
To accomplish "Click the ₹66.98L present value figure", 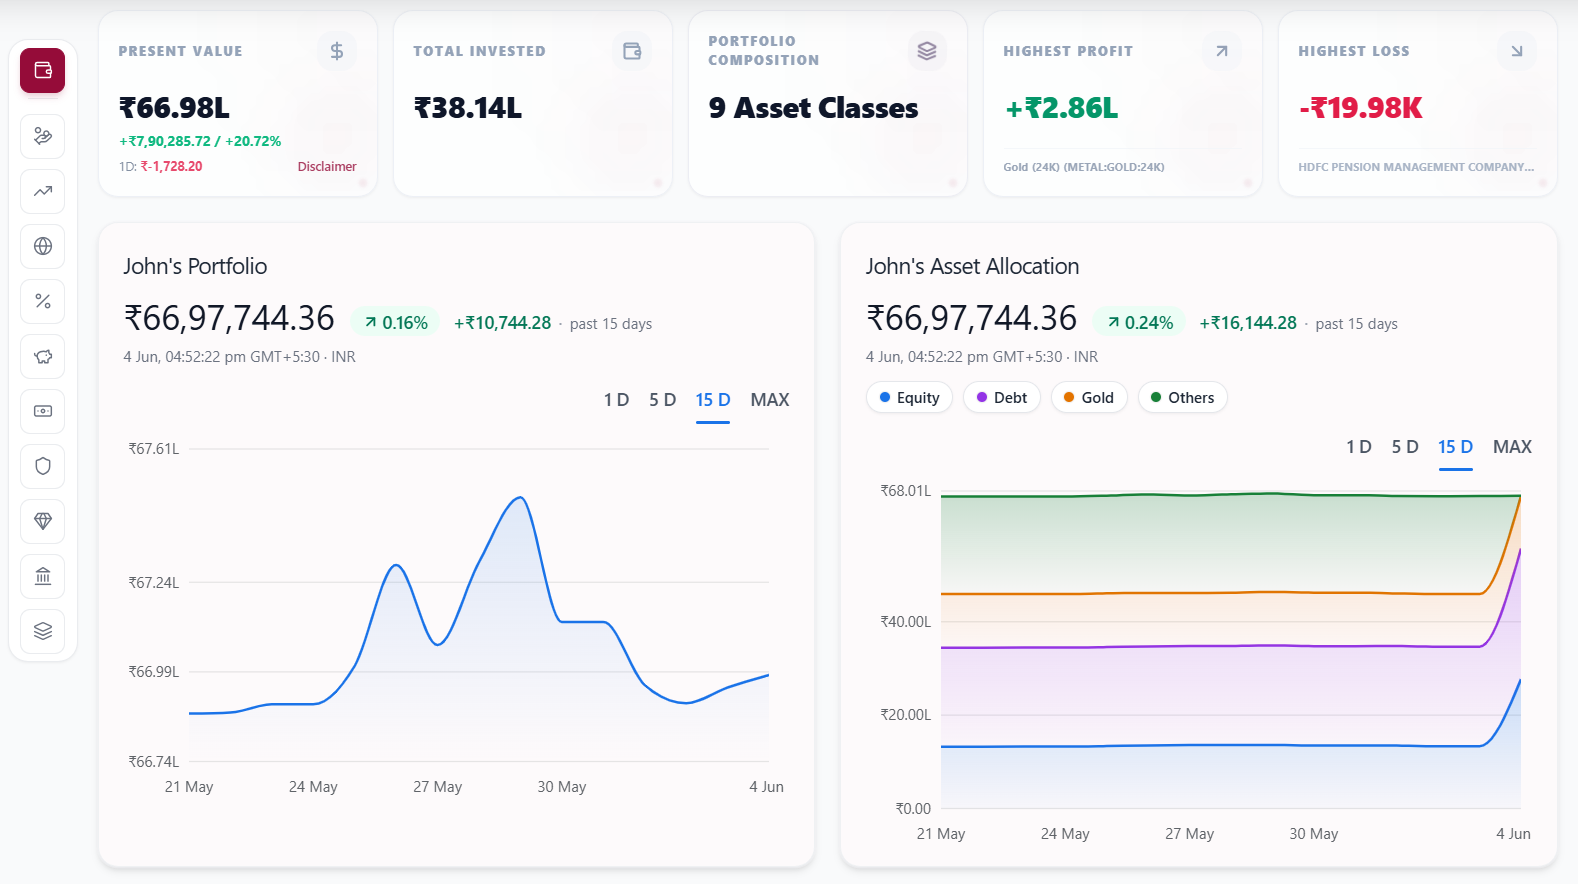I will (175, 108).
